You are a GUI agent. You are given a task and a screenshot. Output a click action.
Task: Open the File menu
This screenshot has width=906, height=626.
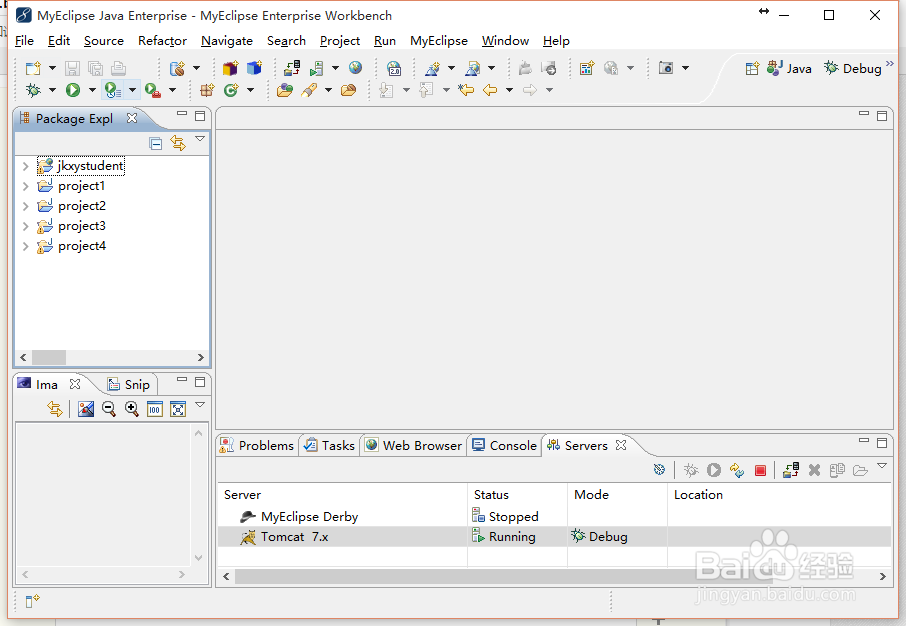[24, 41]
